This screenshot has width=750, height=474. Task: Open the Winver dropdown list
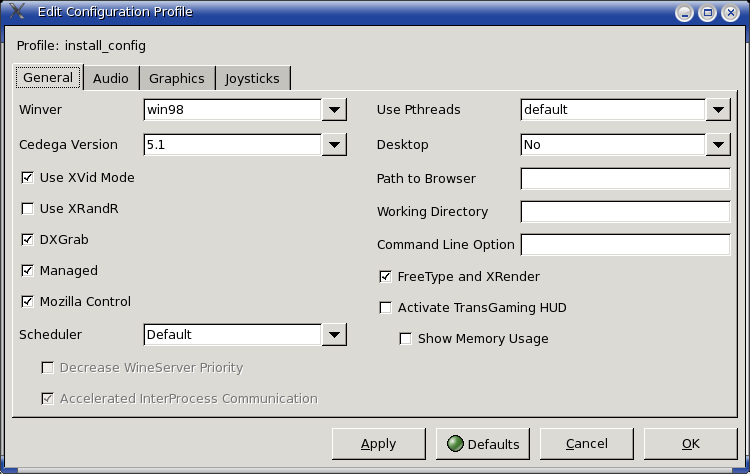coord(334,110)
